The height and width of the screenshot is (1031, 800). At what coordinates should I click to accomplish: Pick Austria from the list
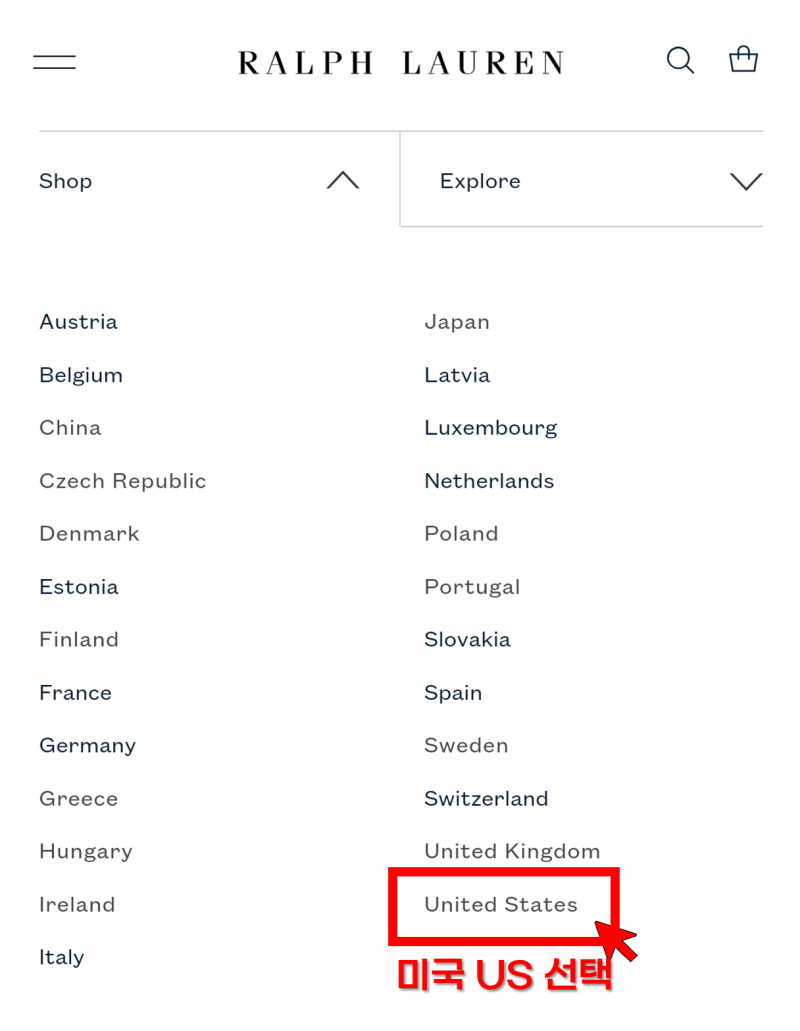tap(78, 322)
